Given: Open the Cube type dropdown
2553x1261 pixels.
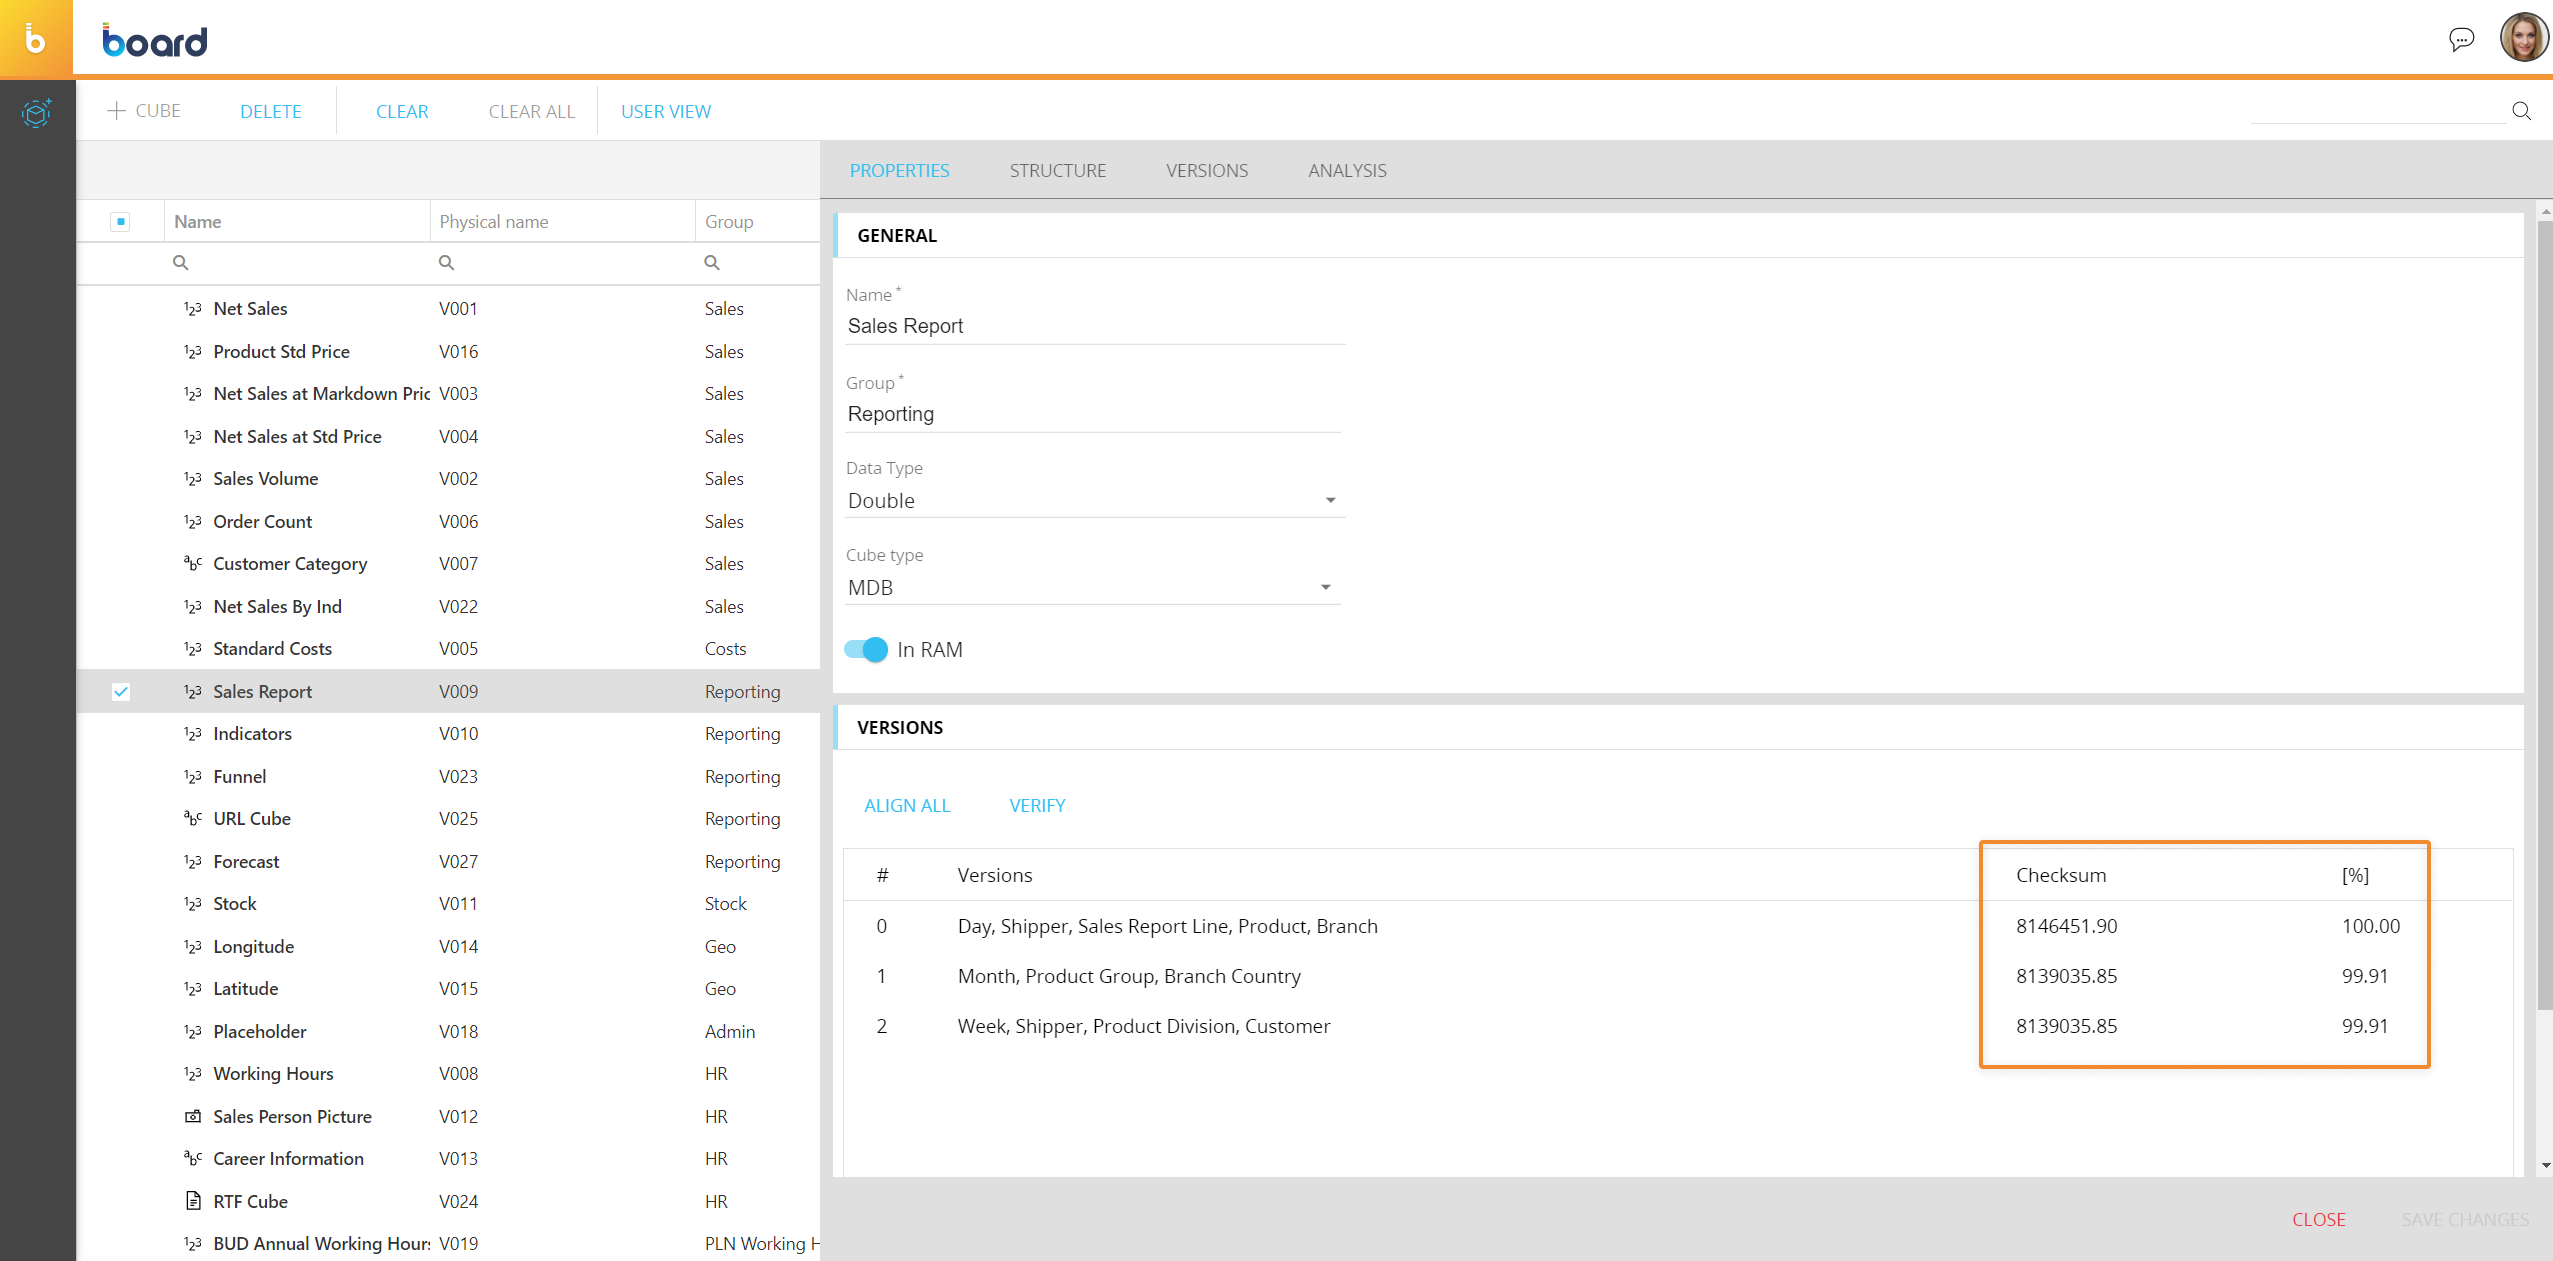Looking at the screenshot, I should tap(1092, 588).
